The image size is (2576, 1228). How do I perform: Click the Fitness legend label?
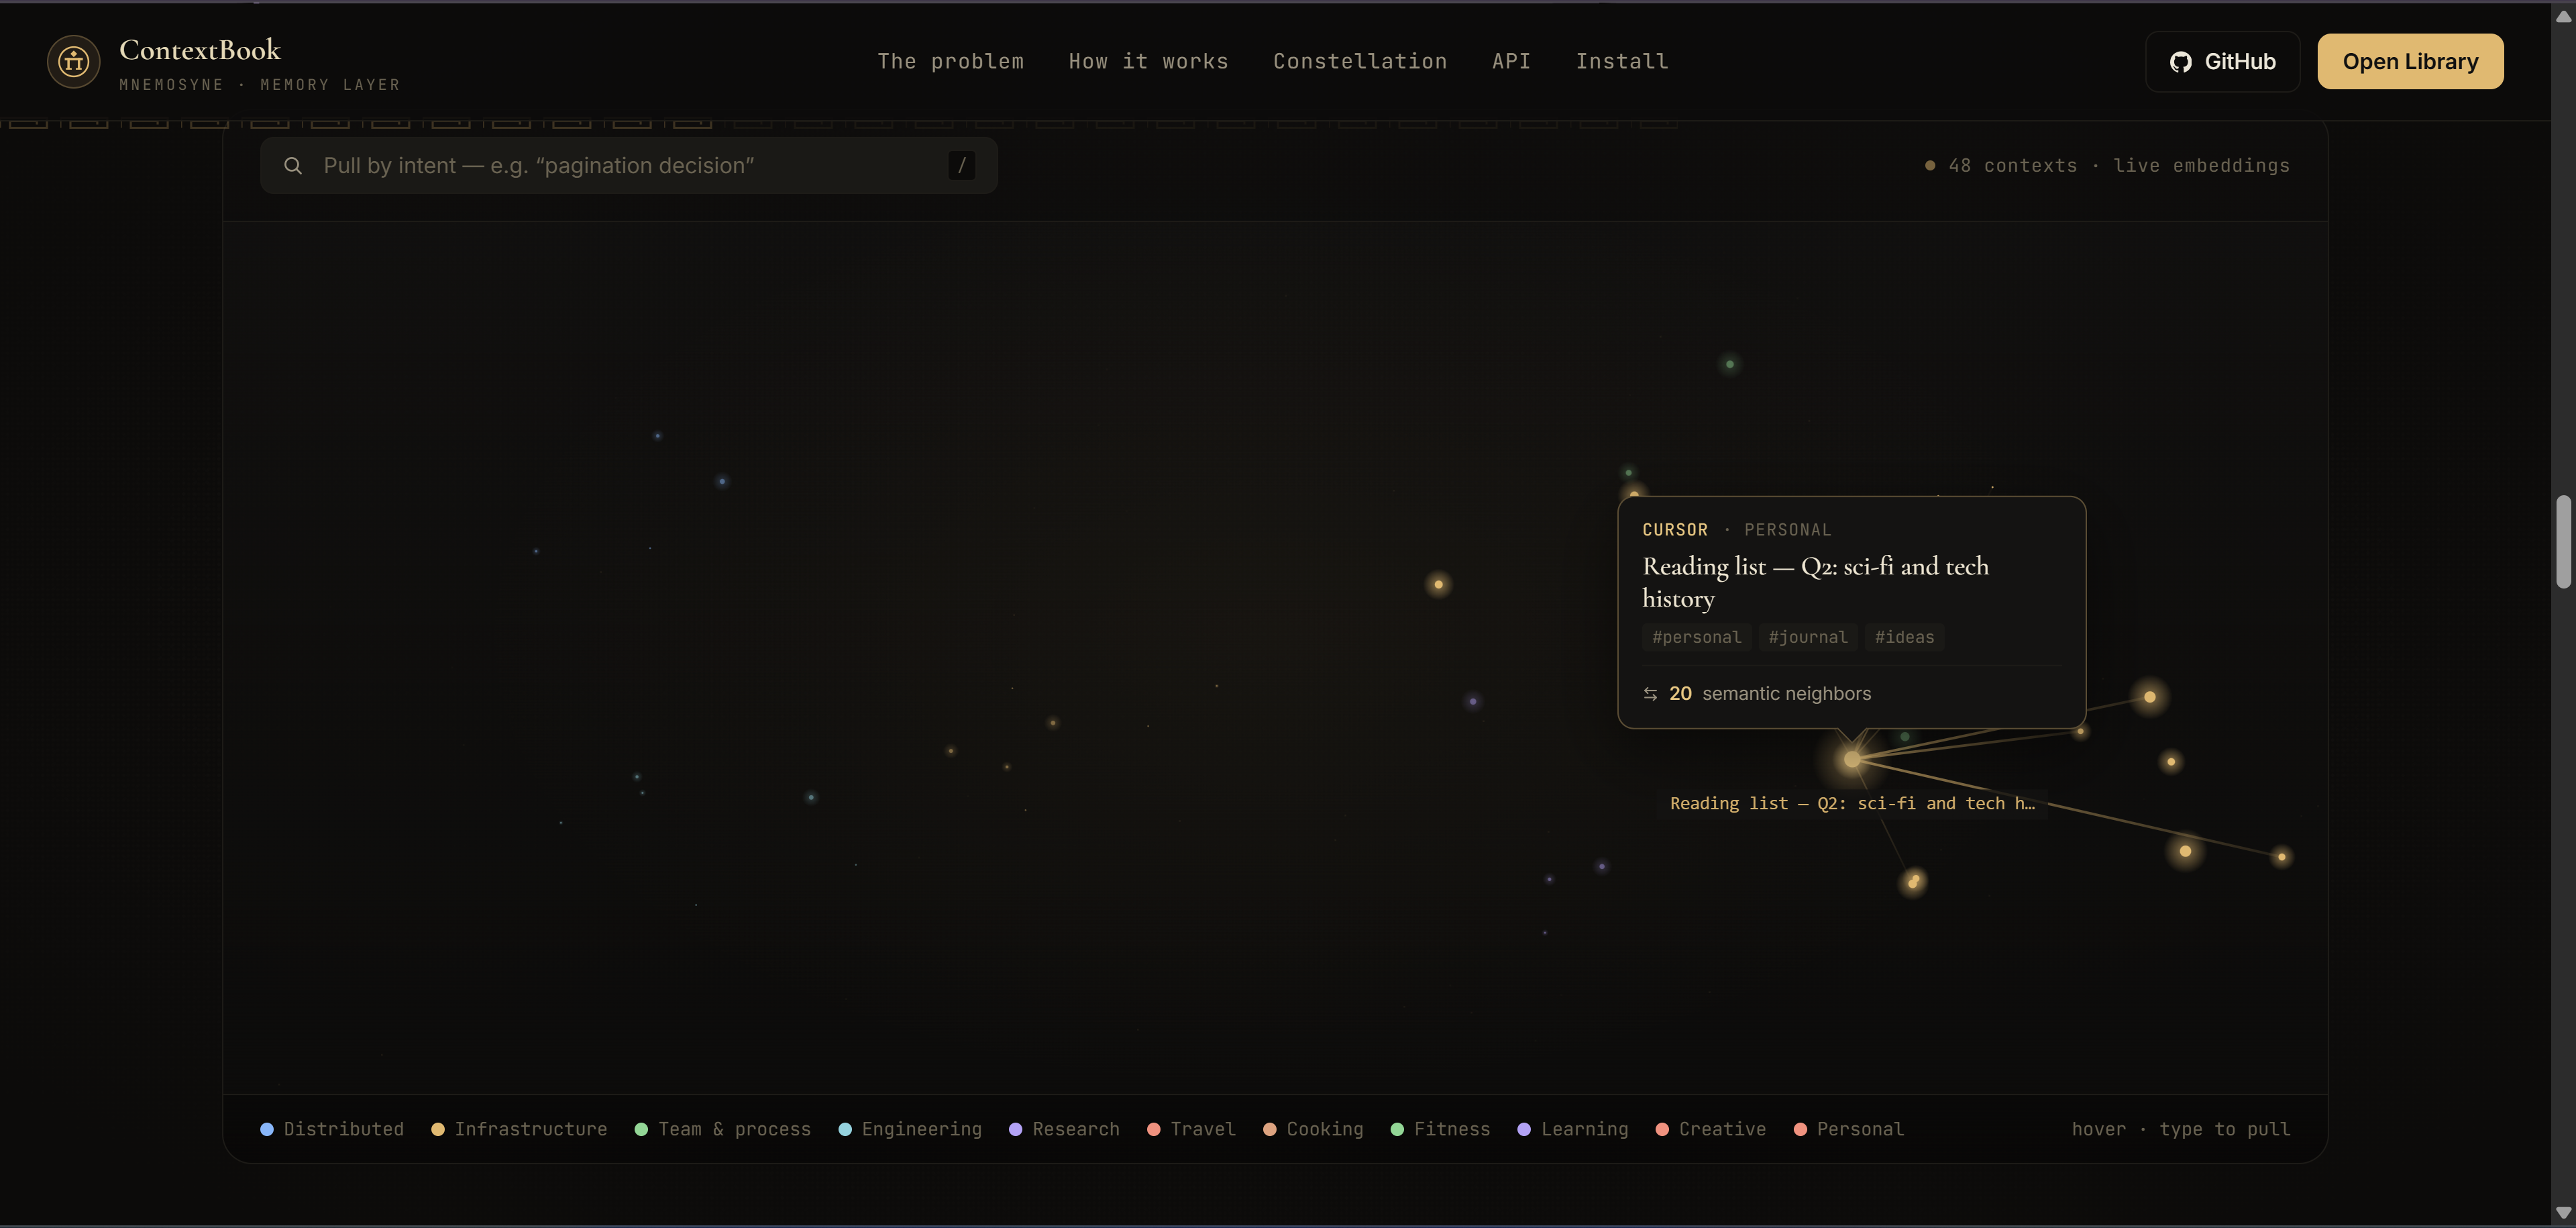pyautogui.click(x=1452, y=1129)
